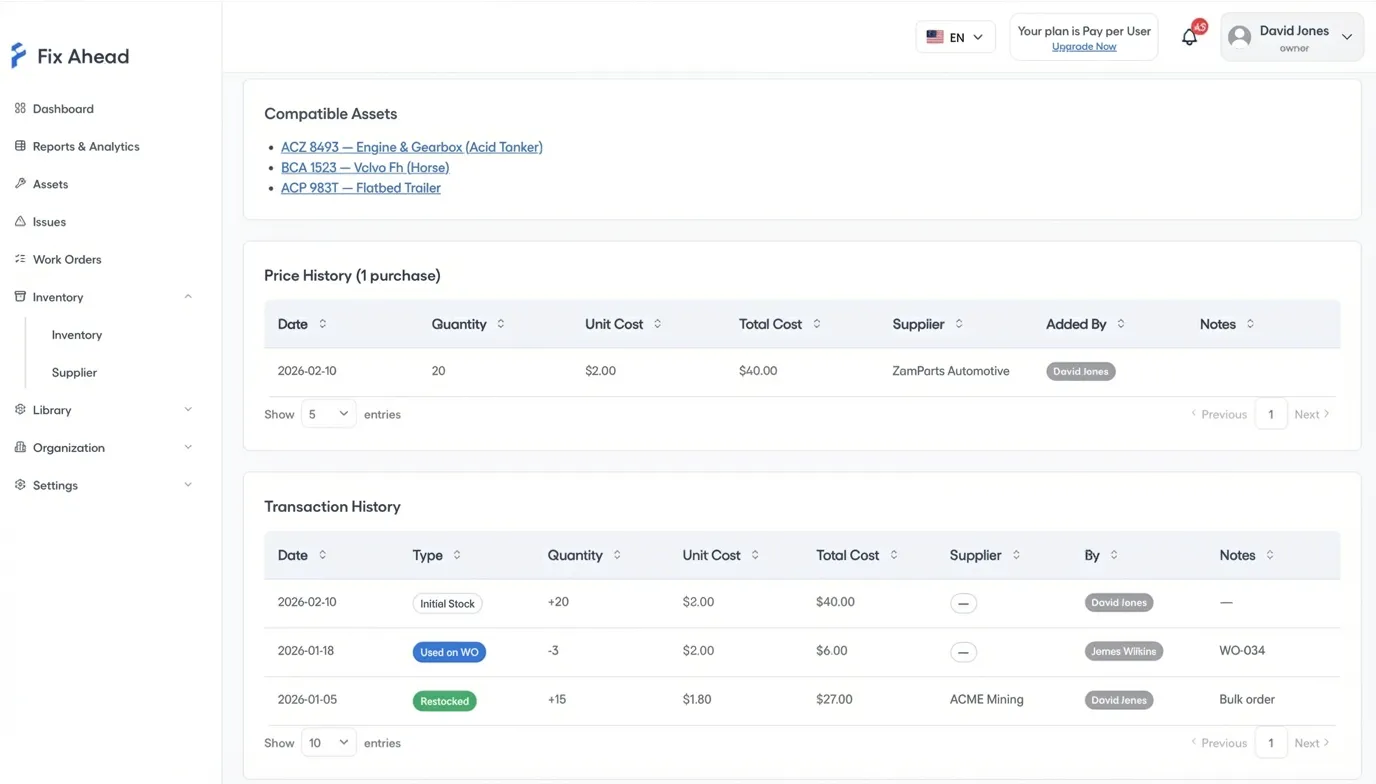
Task: Open the Show entries dropdown in Price History
Action: pyautogui.click(x=328, y=413)
